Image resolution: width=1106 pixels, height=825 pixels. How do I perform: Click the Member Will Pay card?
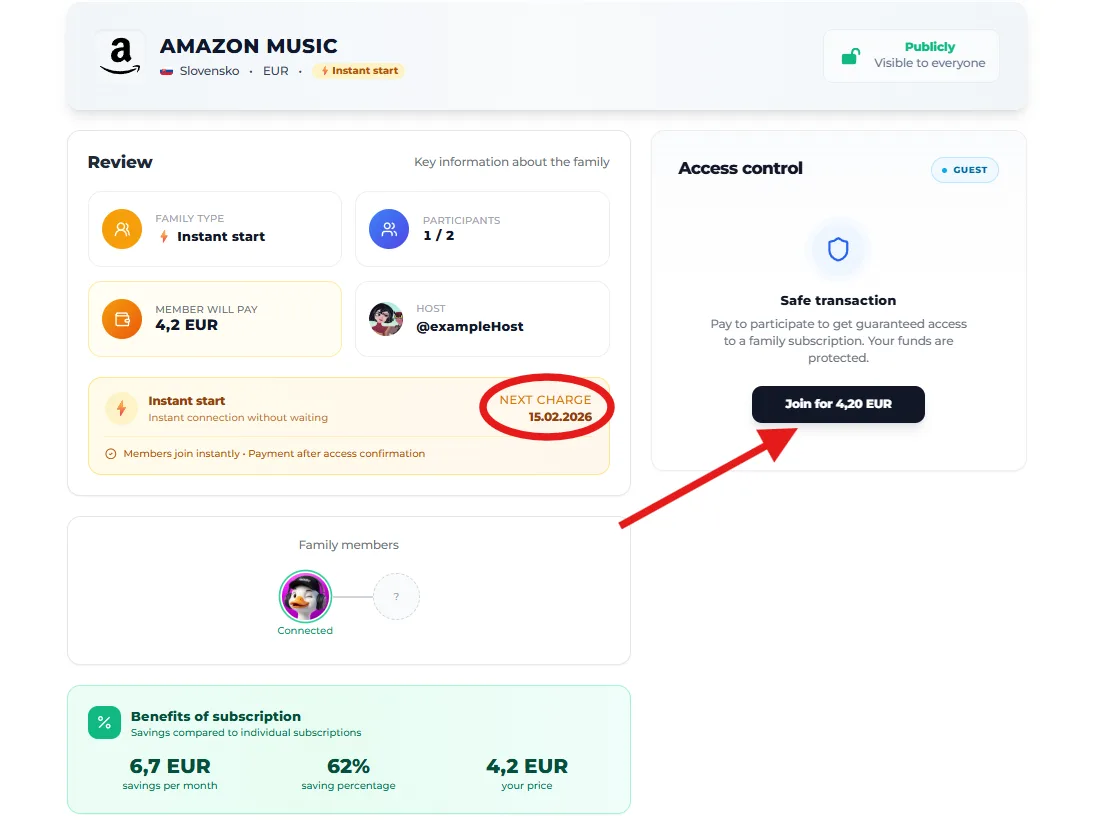coord(215,319)
